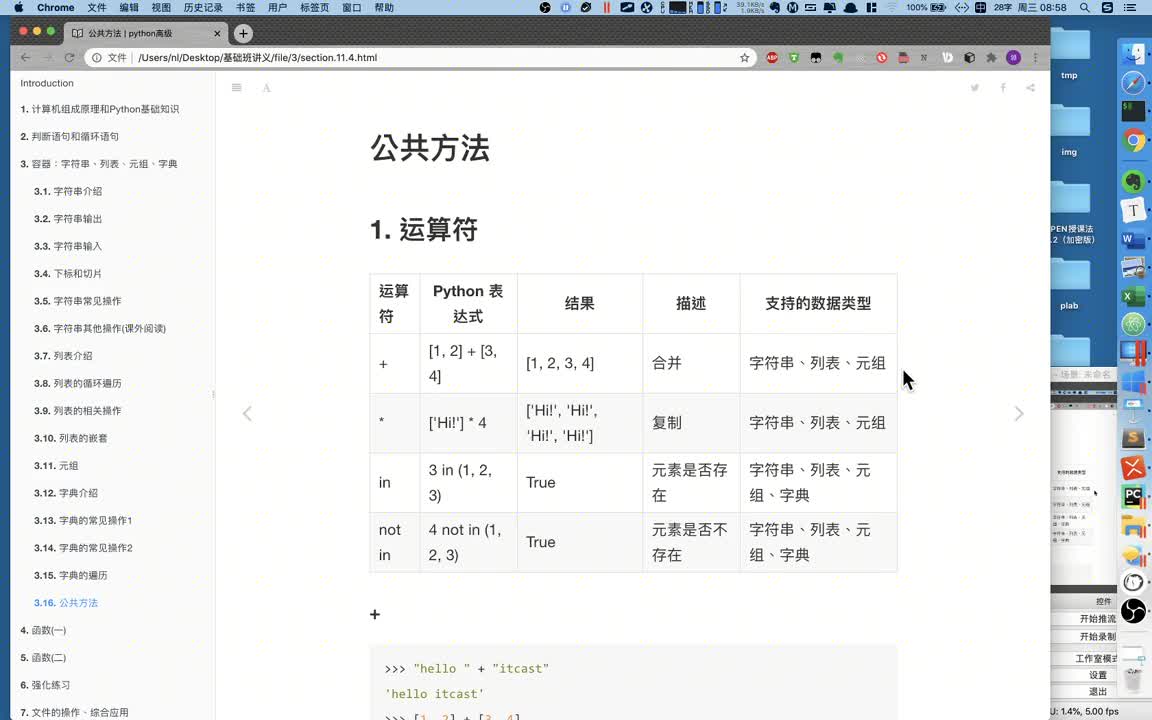Click the Evernote clipper extension icon
This screenshot has width=1152, height=720.
(838, 57)
